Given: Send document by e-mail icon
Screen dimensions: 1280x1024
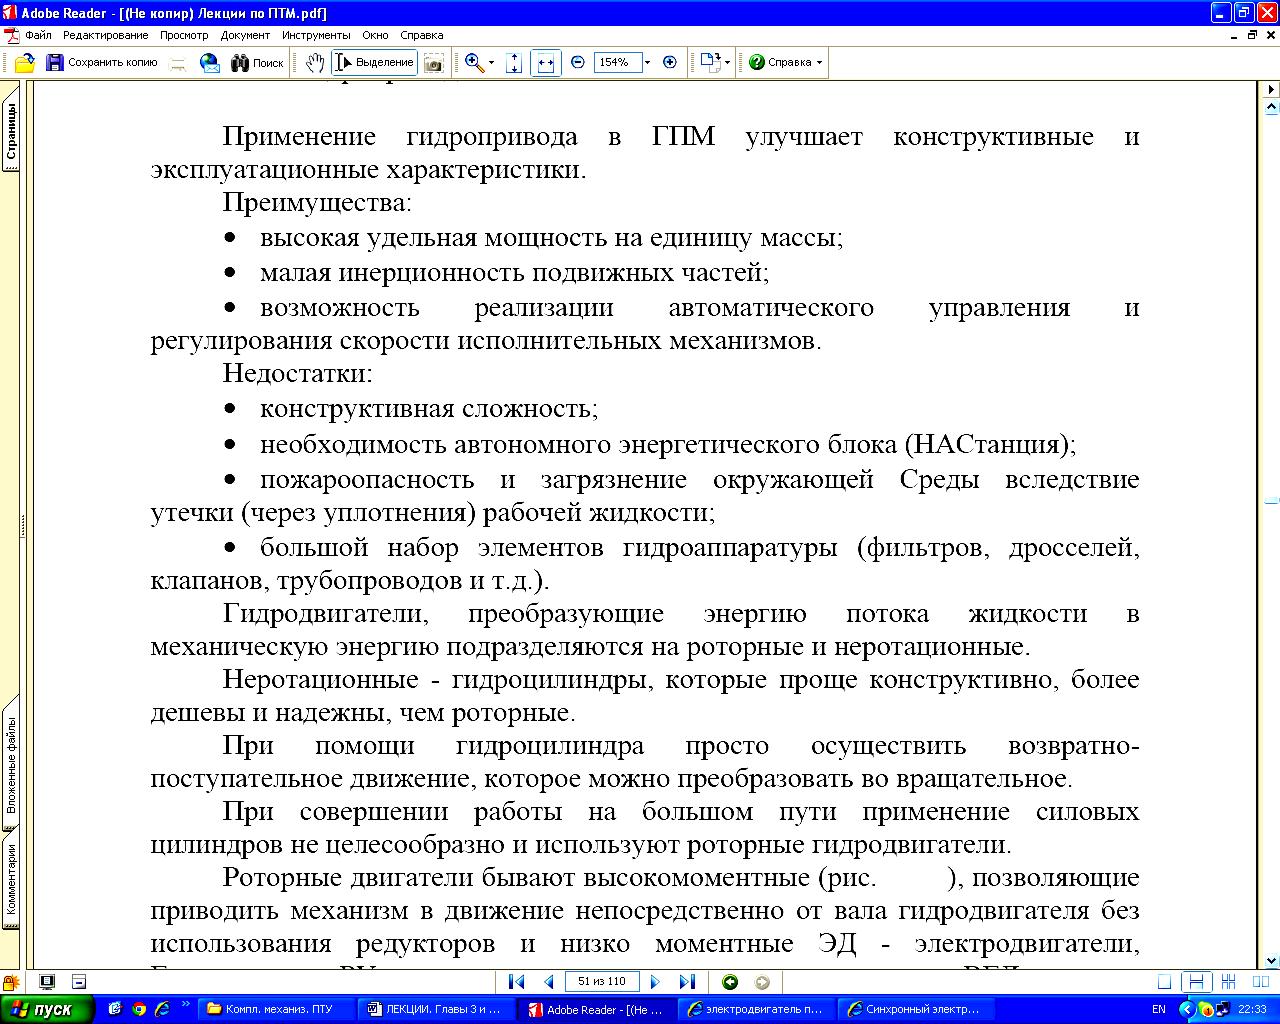Looking at the screenshot, I should tap(210, 62).
